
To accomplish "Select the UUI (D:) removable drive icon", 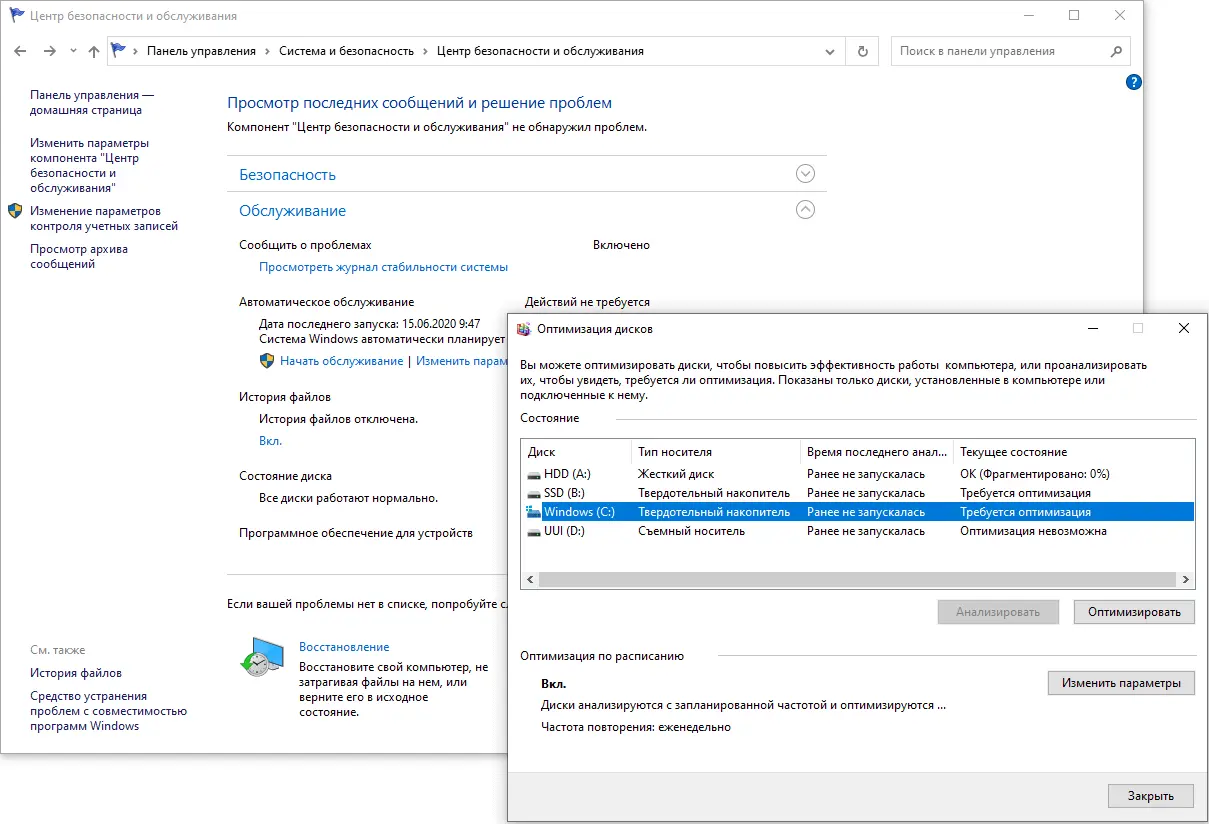I will coord(534,531).
